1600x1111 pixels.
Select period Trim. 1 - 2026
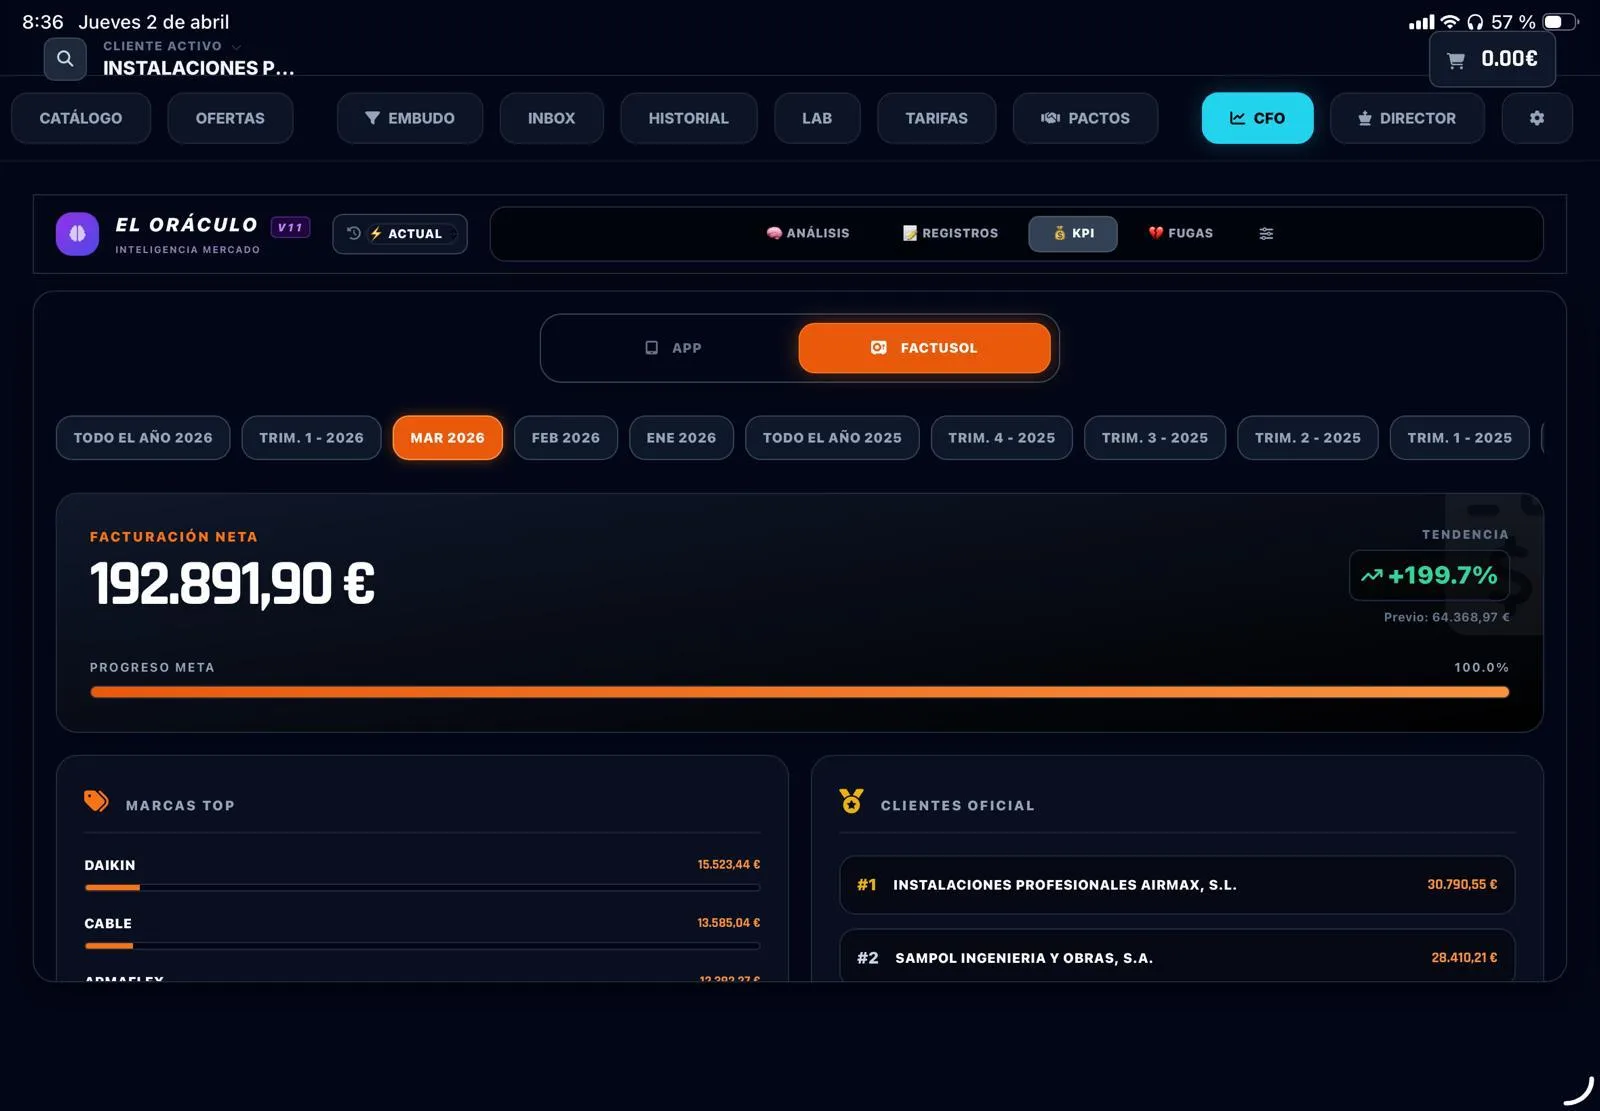[x=311, y=438]
